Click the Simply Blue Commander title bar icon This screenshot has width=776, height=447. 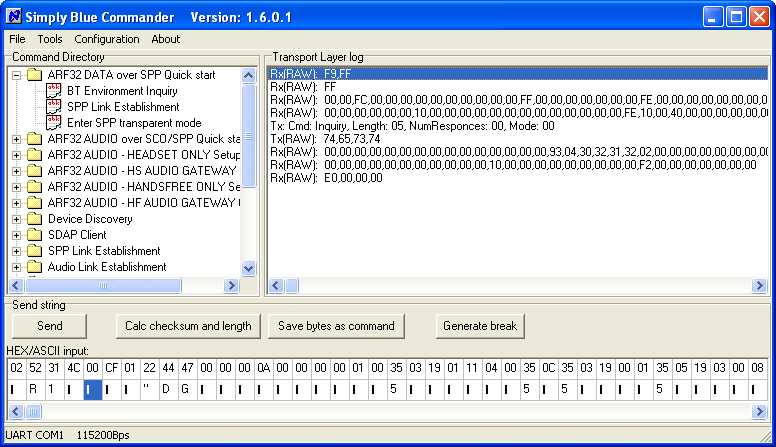point(14,16)
